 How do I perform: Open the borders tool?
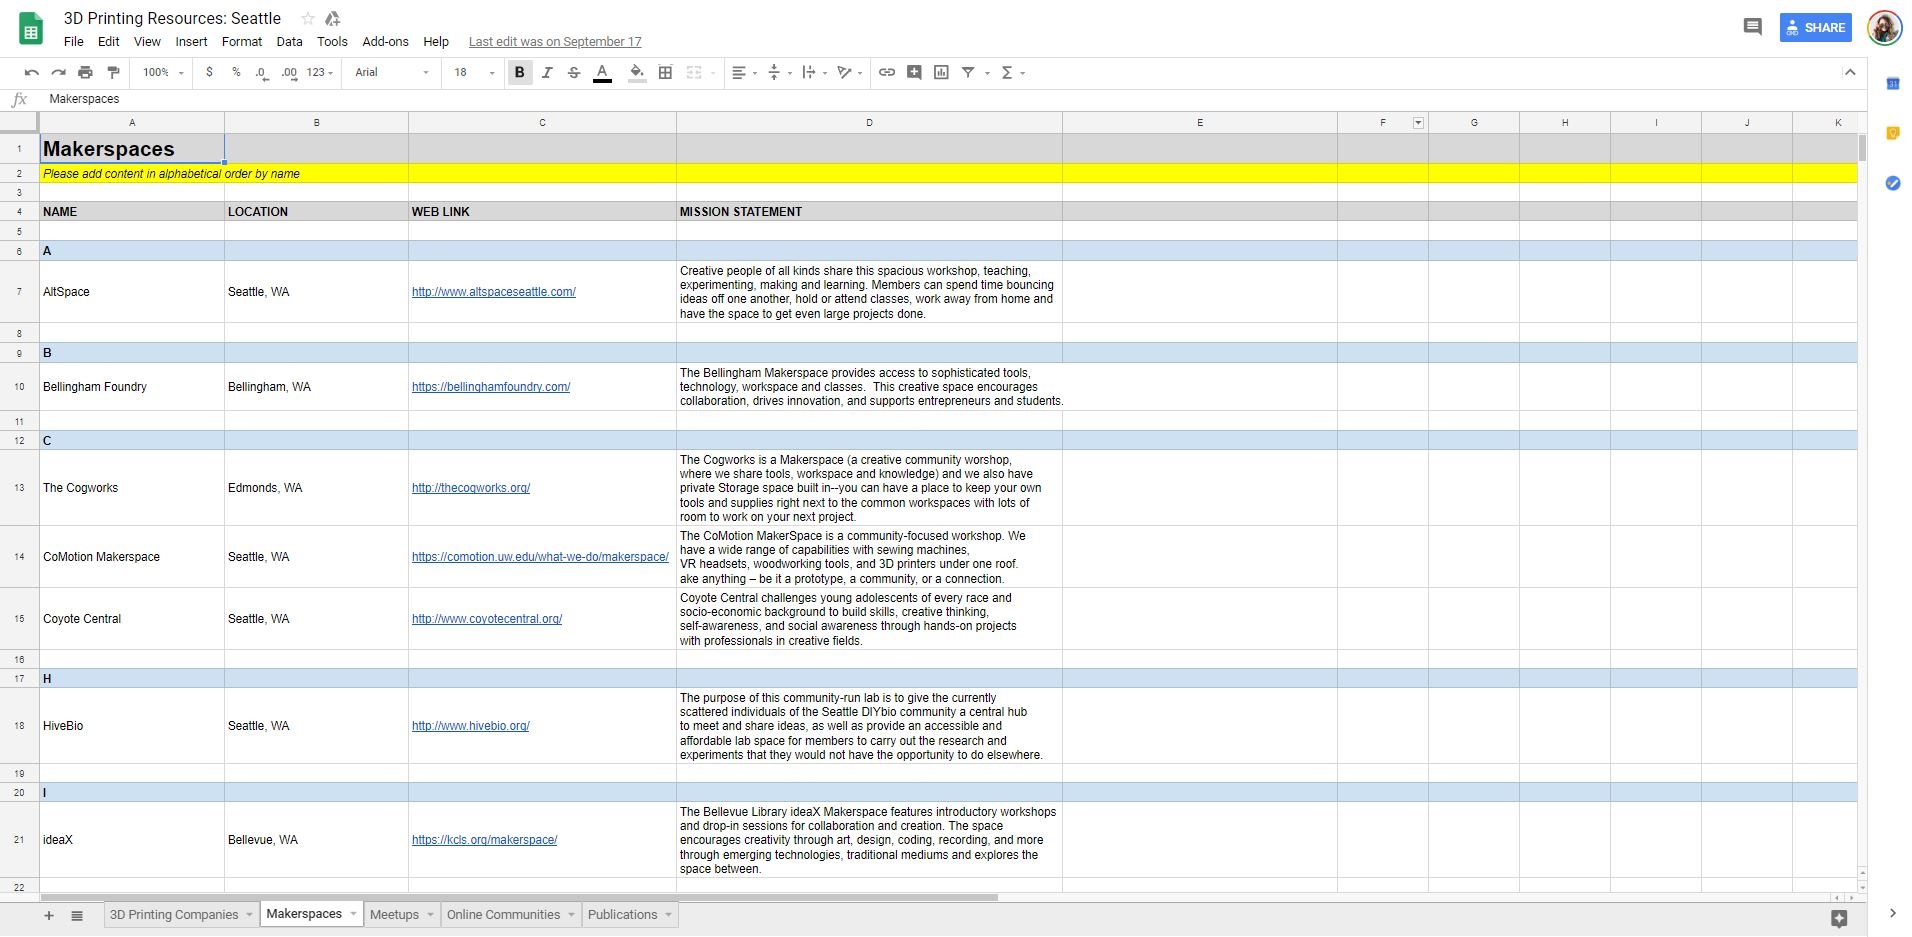tap(665, 72)
